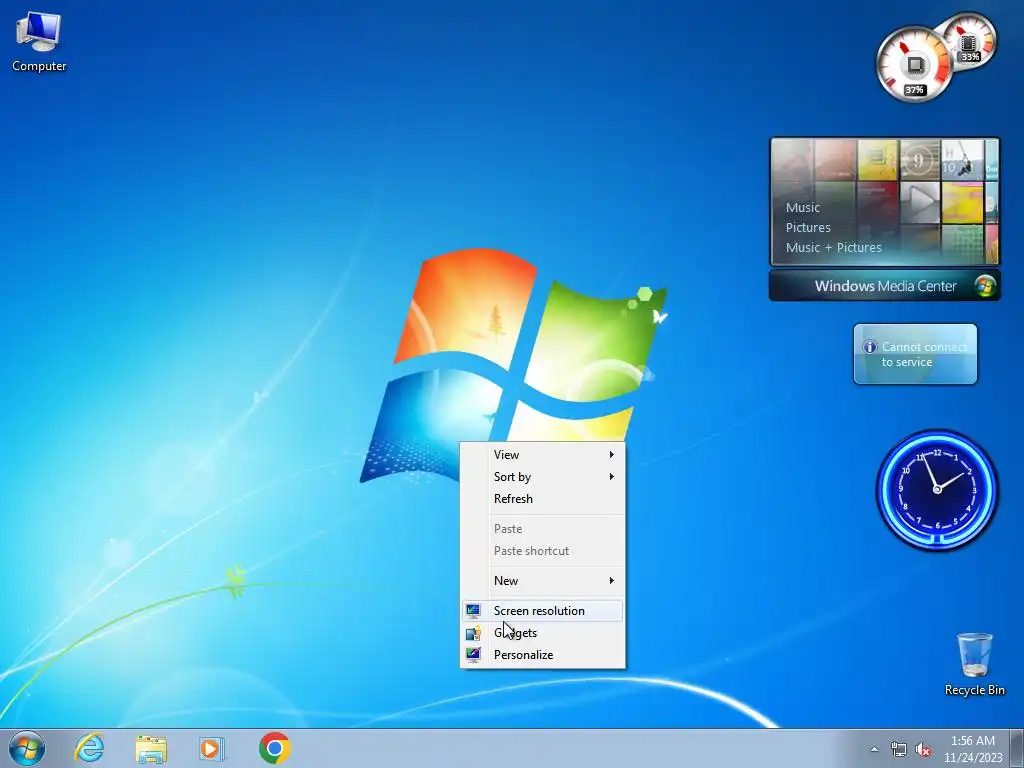1024x768 pixels.
Task: Click the Screen resolution monitor icon
Action: (473, 611)
